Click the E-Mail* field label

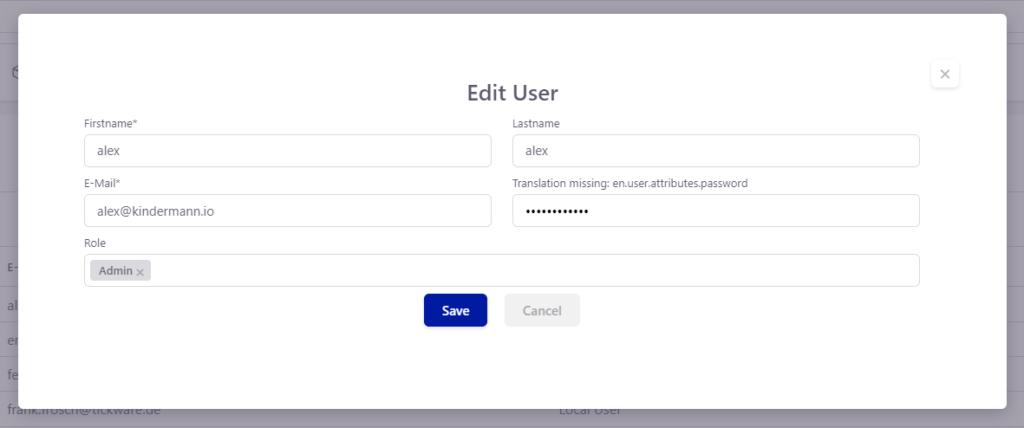point(102,183)
